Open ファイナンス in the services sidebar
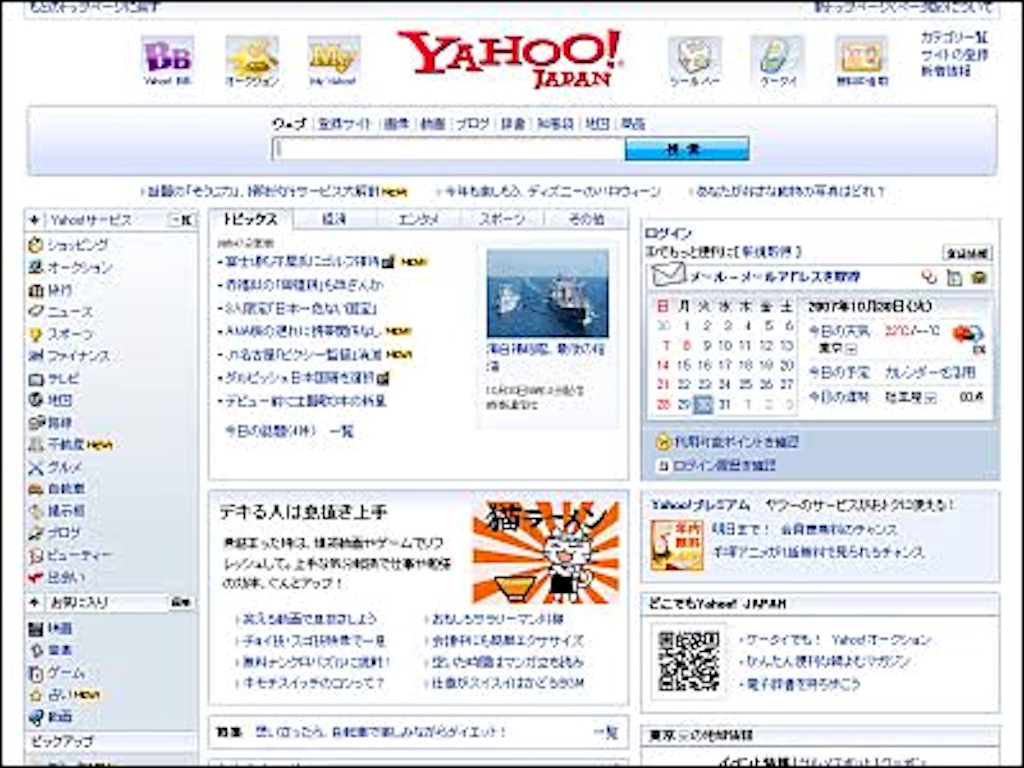The image size is (1024, 768). 70,356
